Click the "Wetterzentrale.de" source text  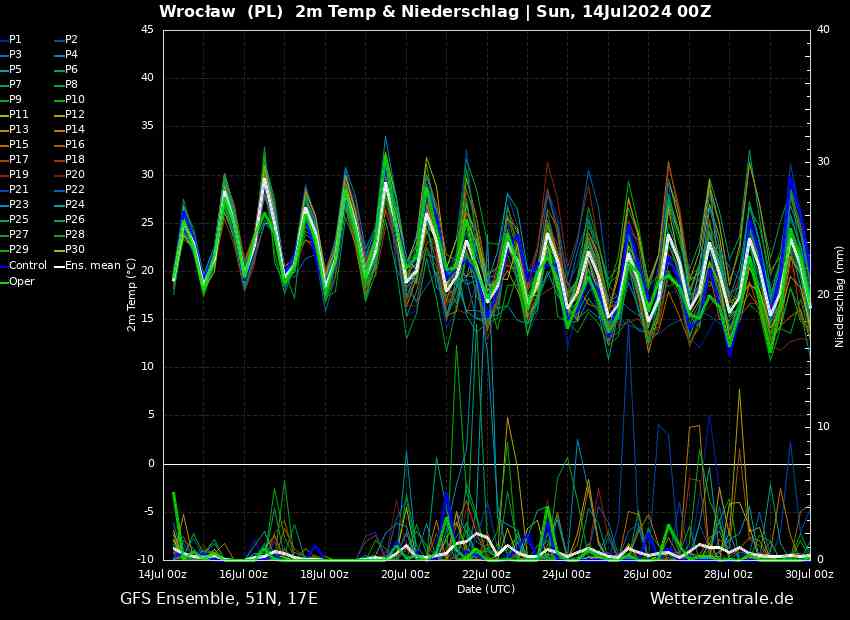click(722, 599)
